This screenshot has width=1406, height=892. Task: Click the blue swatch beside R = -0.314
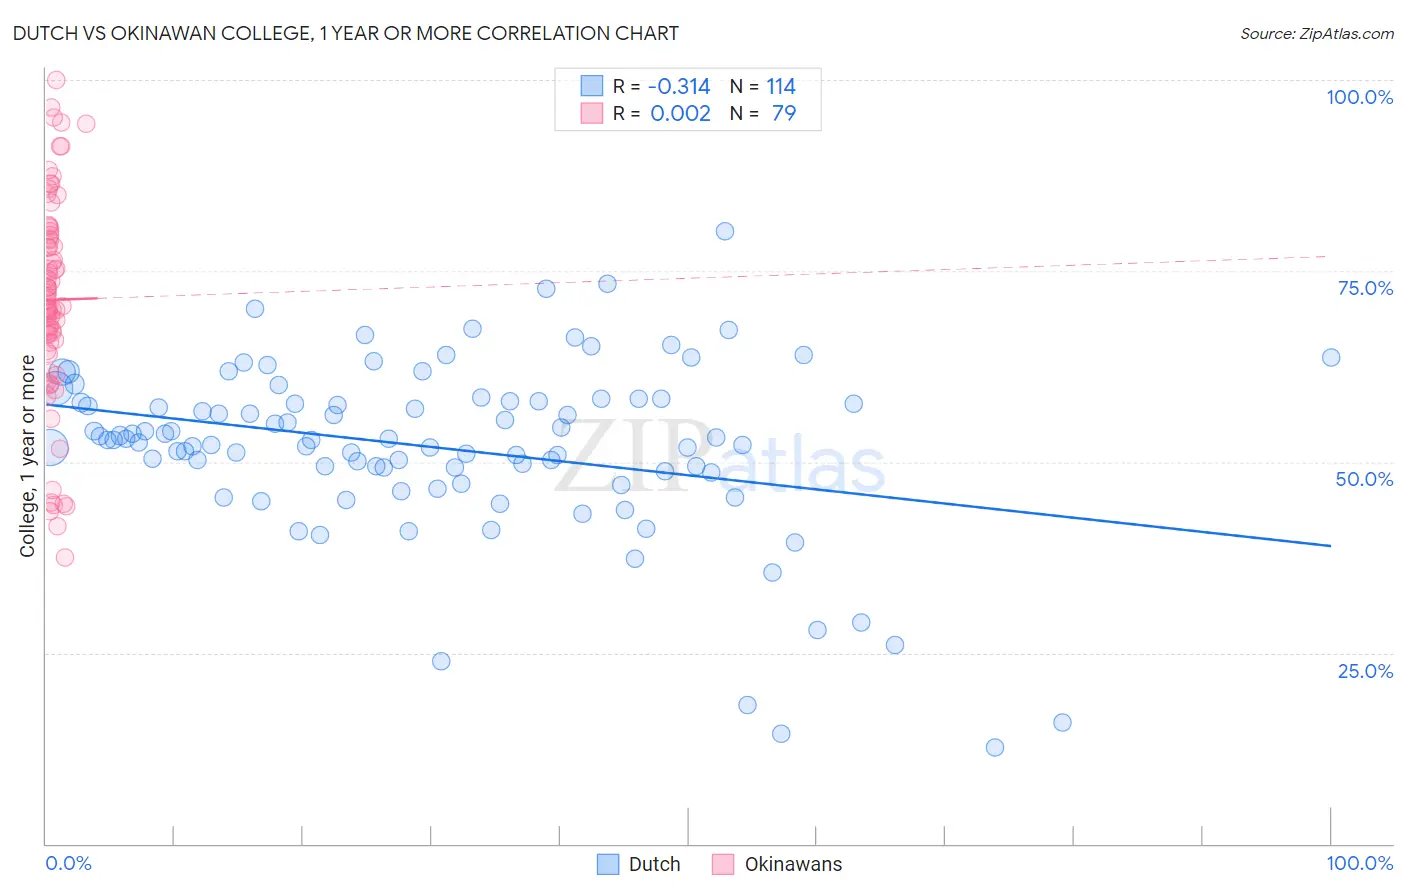pyautogui.click(x=592, y=86)
